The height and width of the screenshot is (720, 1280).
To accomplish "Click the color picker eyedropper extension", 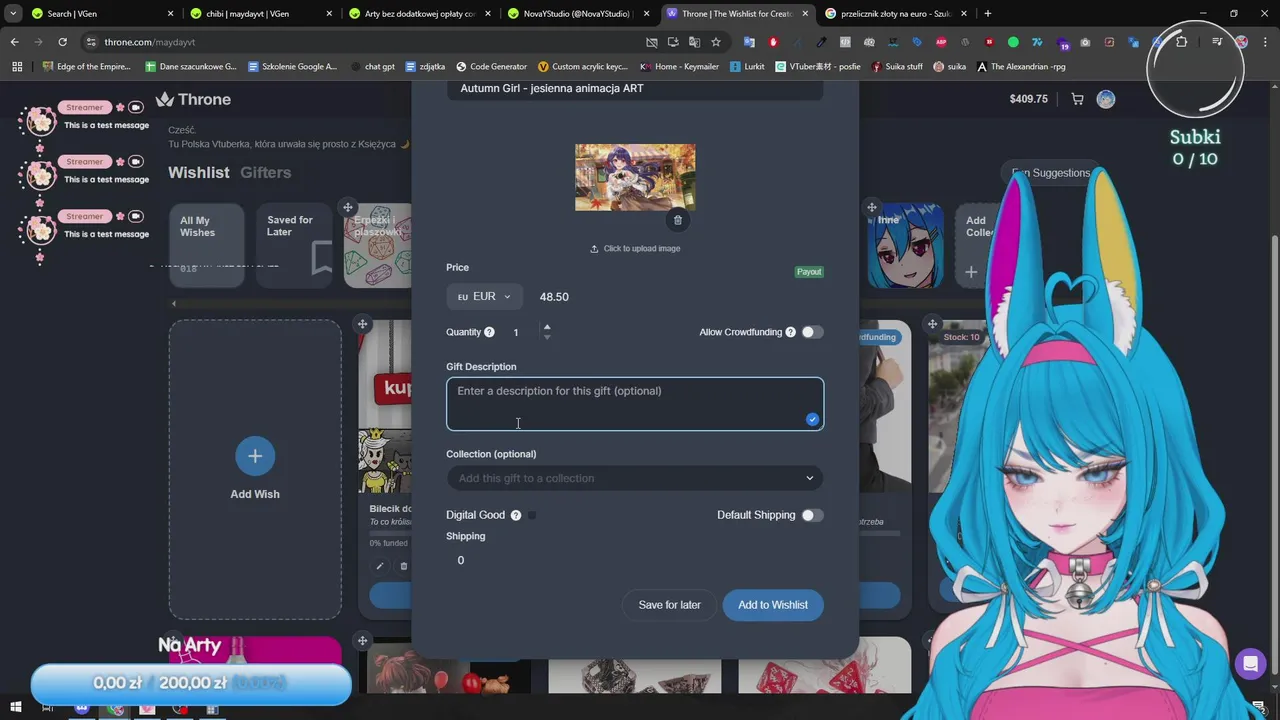I will 821,42.
